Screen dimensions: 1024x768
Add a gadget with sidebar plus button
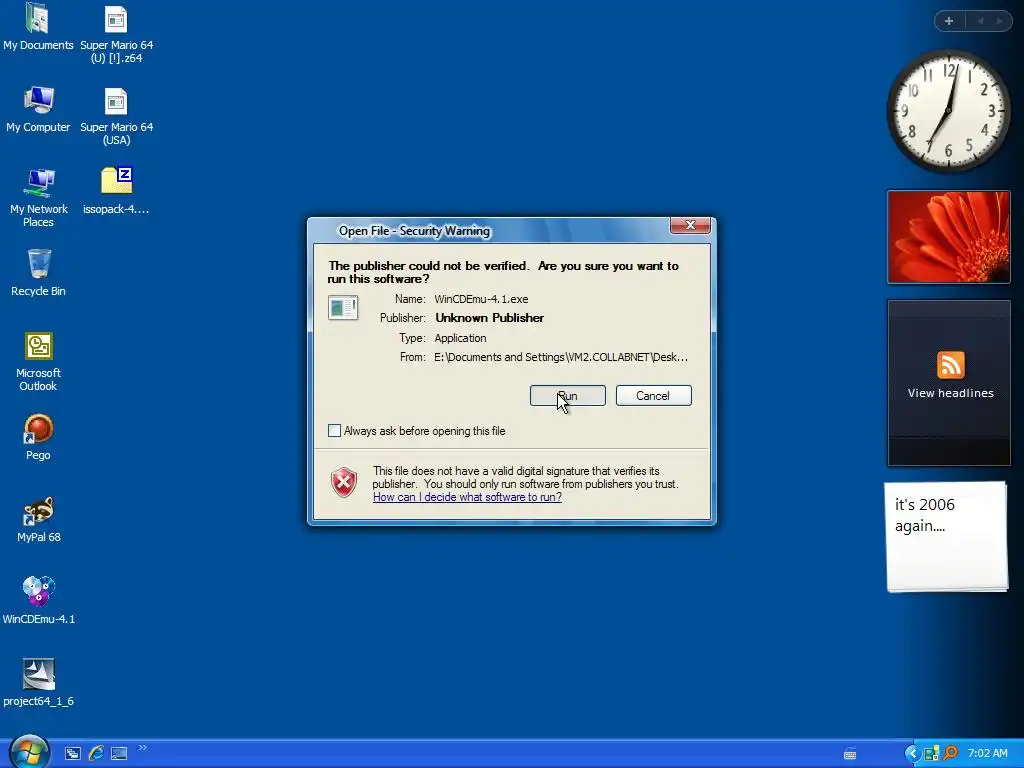(x=949, y=21)
